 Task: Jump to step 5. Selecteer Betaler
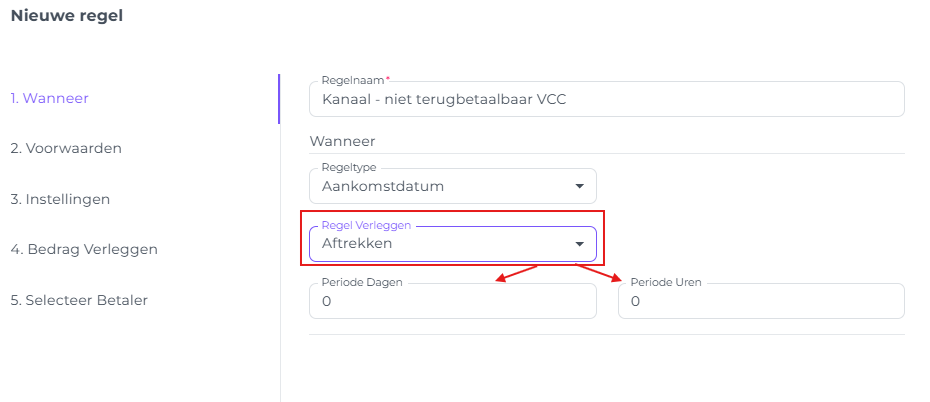click(x=79, y=300)
